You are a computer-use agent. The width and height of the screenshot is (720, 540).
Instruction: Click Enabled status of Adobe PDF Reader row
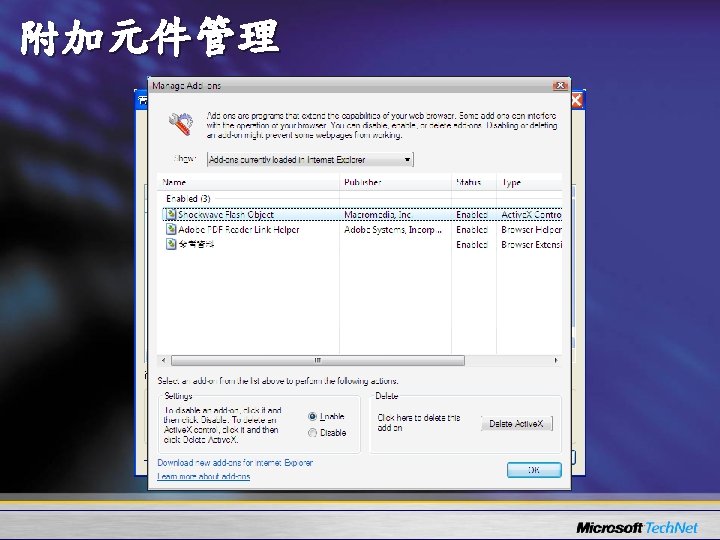472,229
